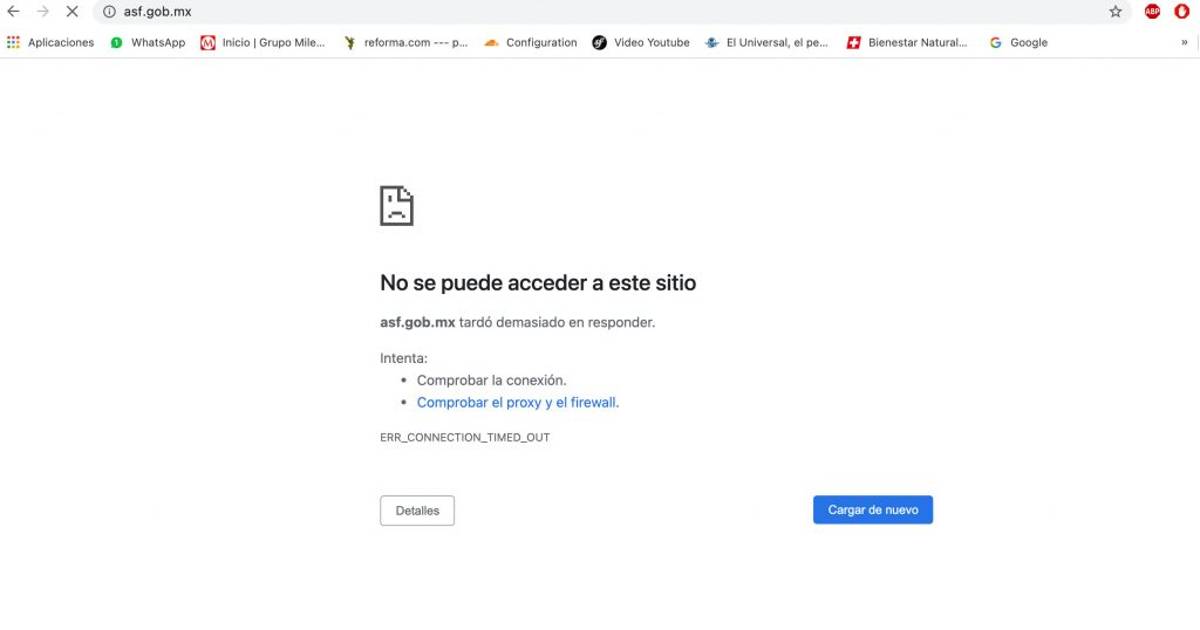Click the site info icon in address bar
The width and height of the screenshot is (1200, 630).
(x=109, y=12)
